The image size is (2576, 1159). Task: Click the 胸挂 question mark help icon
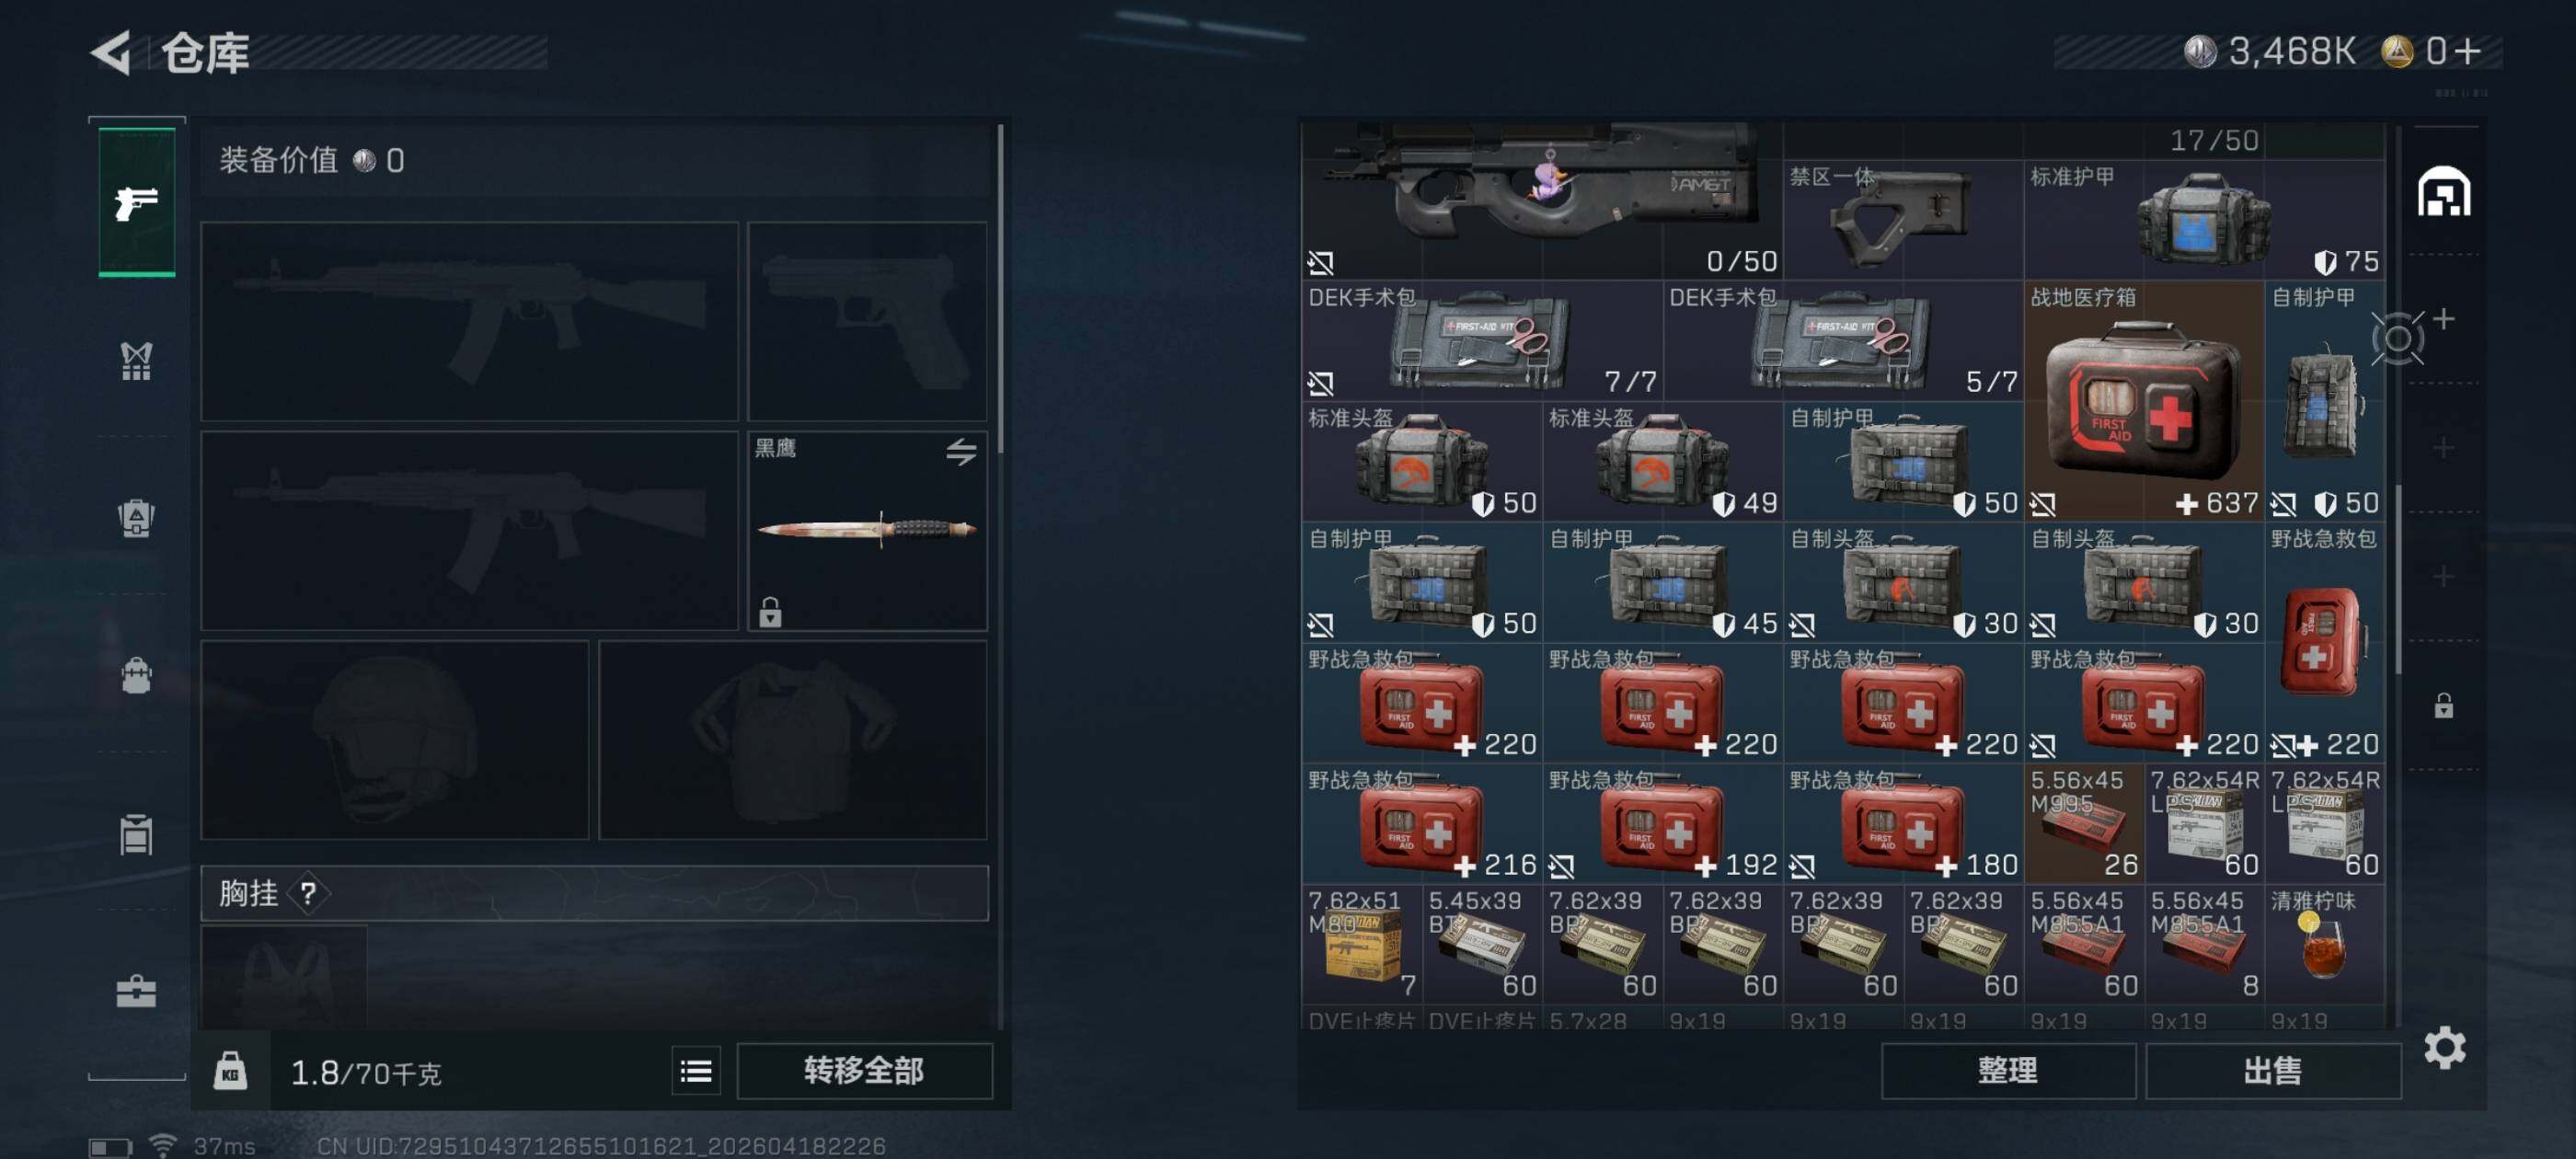pyautogui.click(x=308, y=893)
